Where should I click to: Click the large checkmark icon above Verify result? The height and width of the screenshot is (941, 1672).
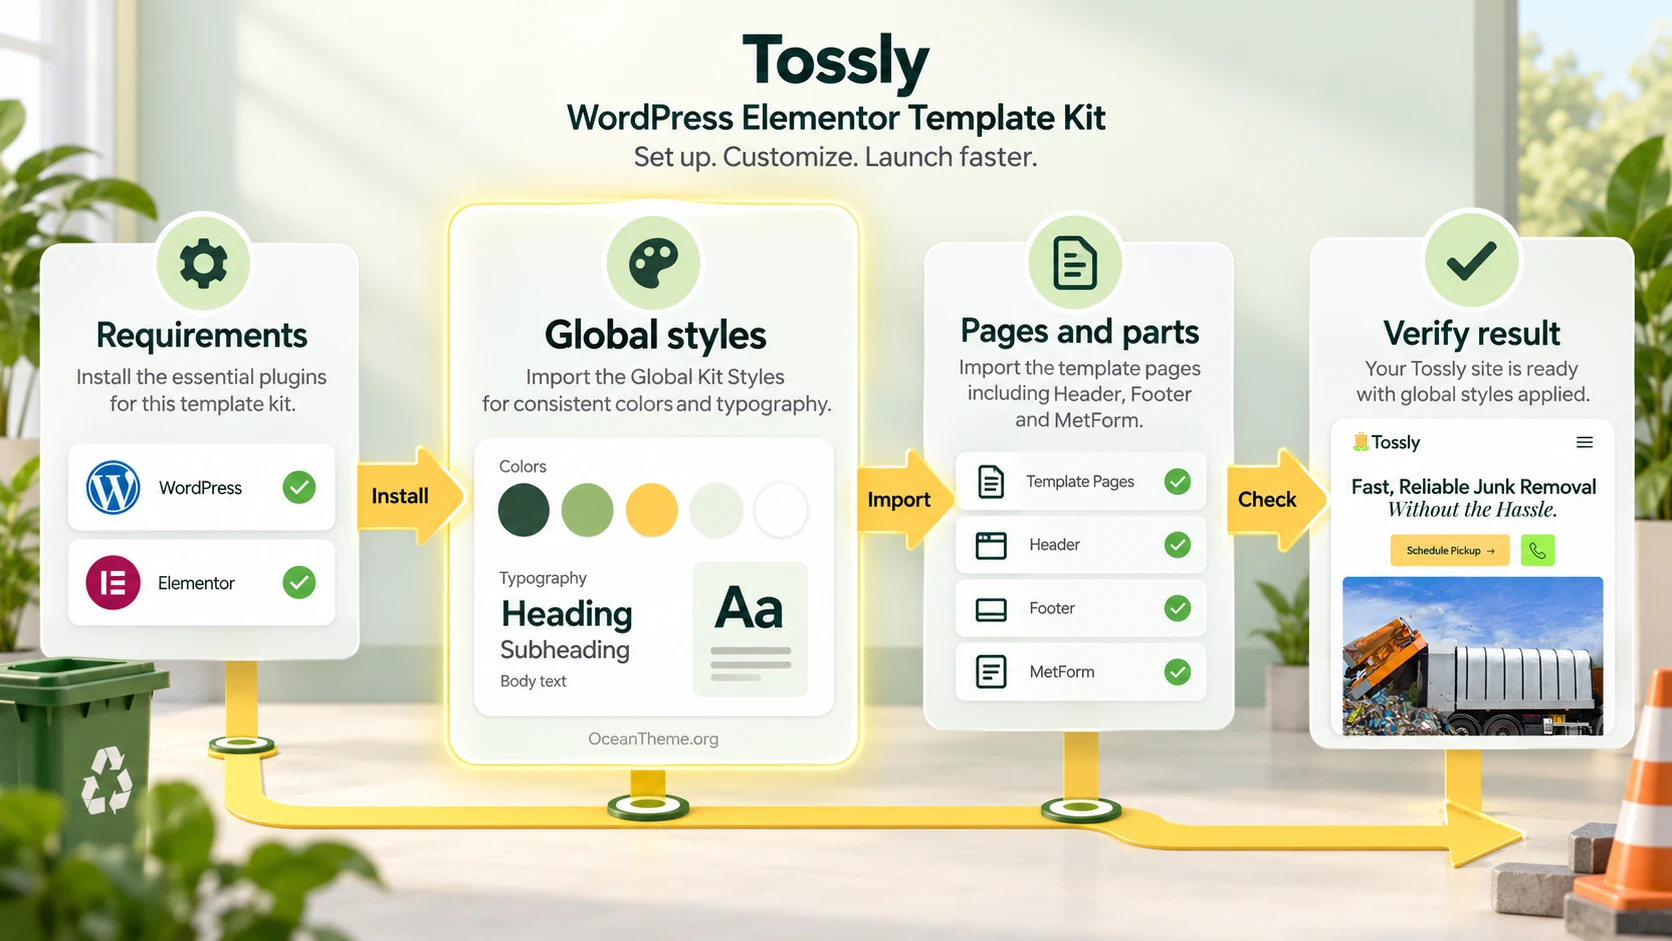click(1471, 260)
